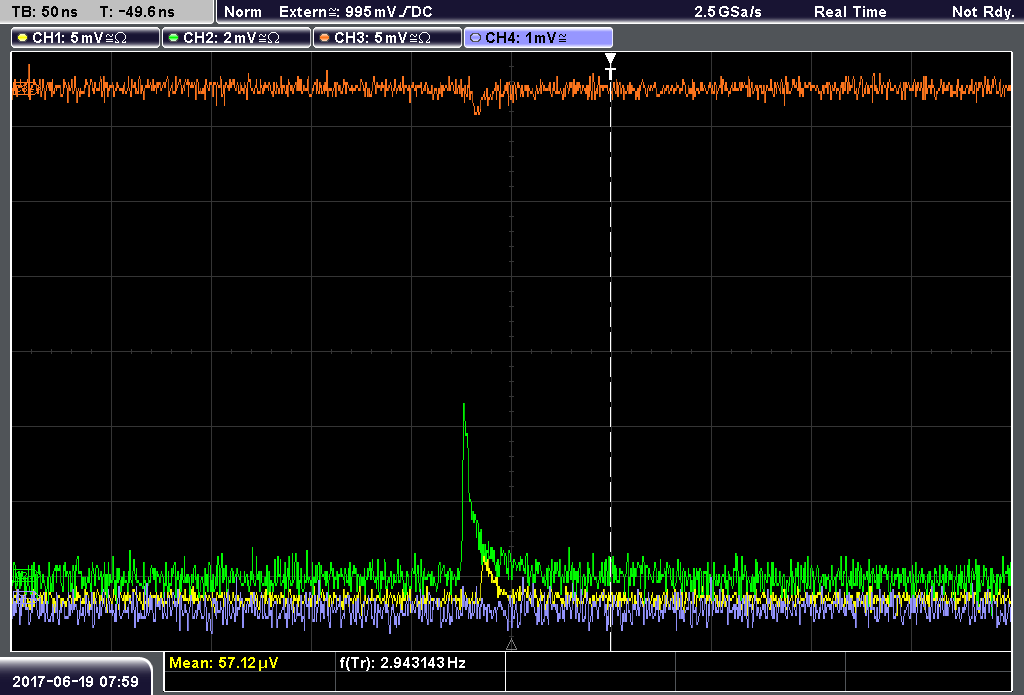Click the Not Rdy. status label
This screenshot has height=695, width=1024.
coord(982,12)
